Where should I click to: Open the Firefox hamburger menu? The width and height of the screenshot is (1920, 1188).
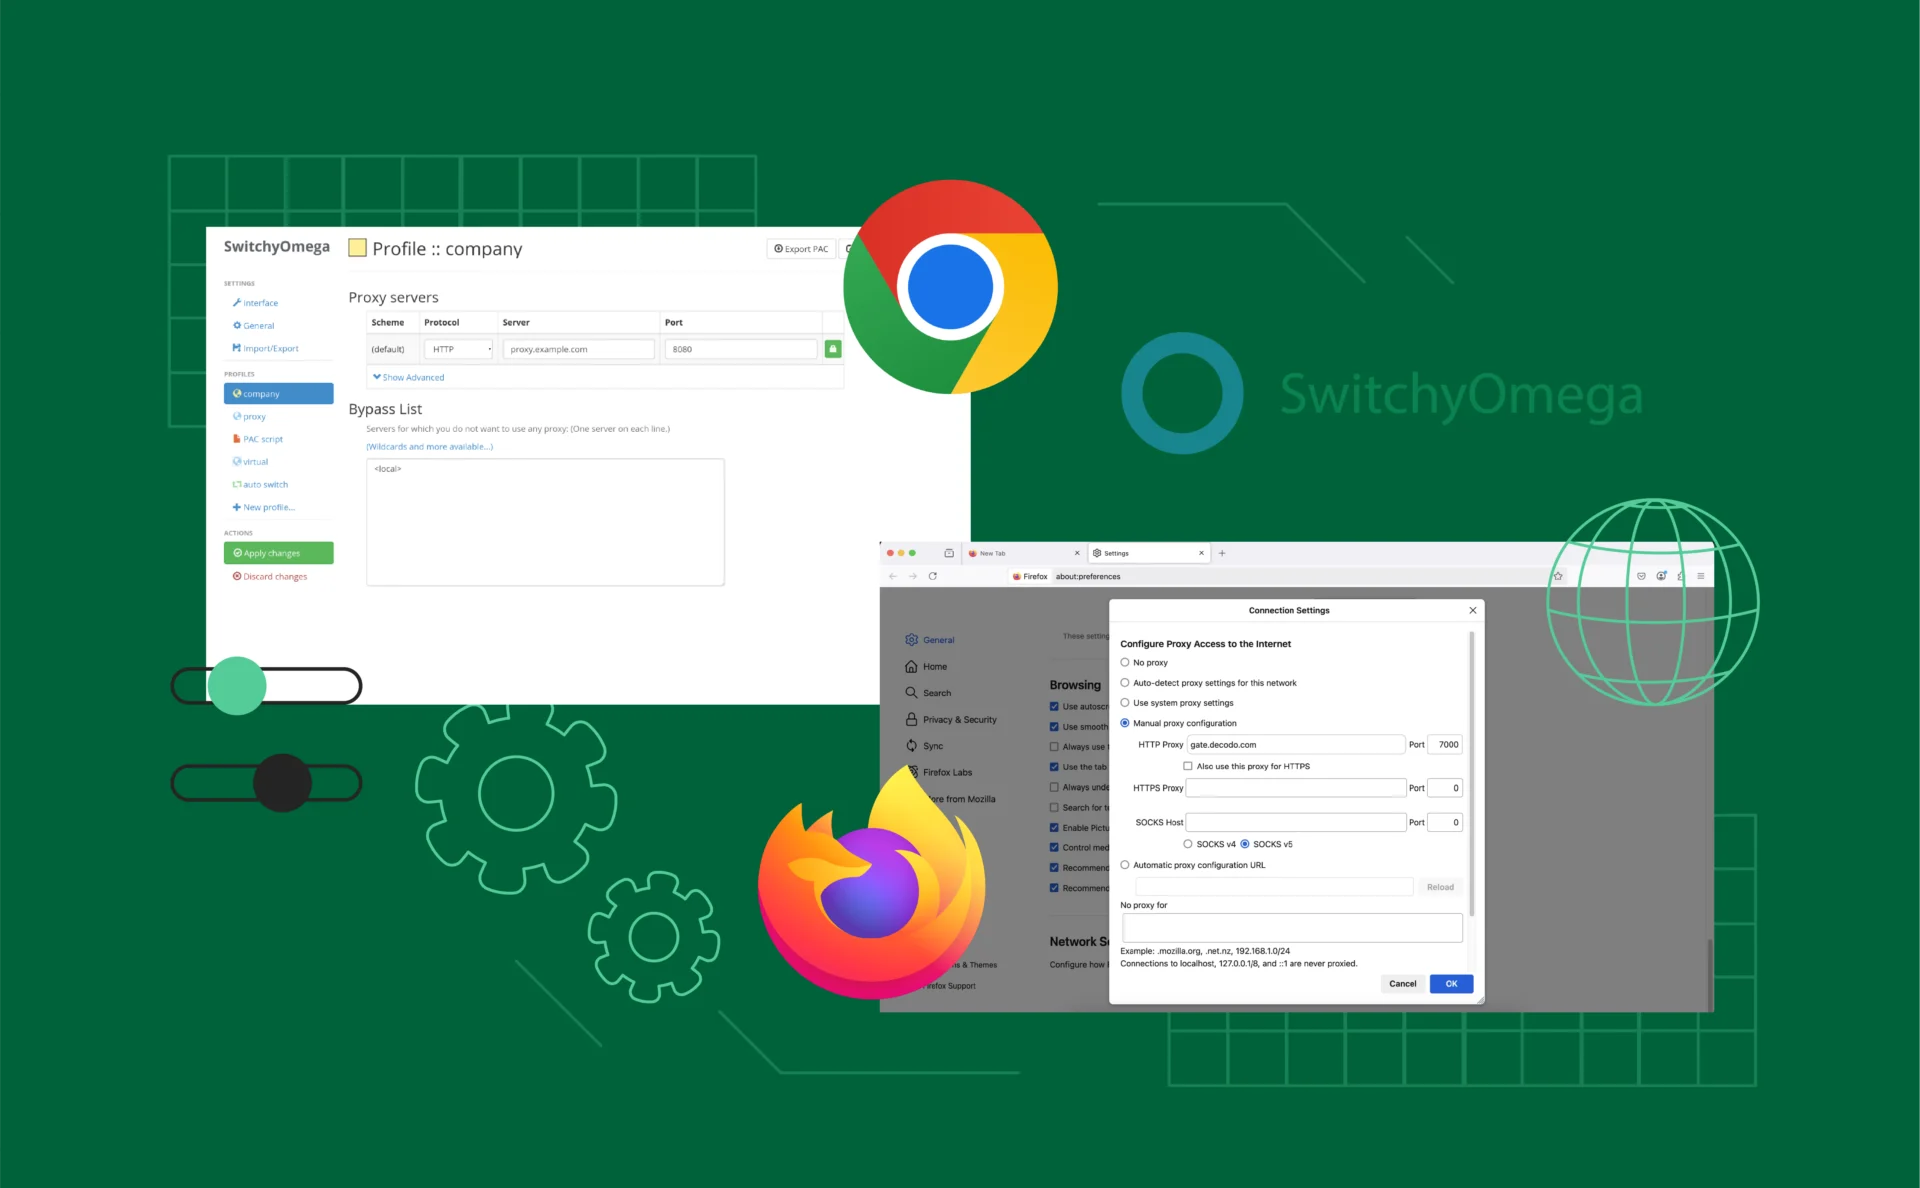(x=1700, y=576)
